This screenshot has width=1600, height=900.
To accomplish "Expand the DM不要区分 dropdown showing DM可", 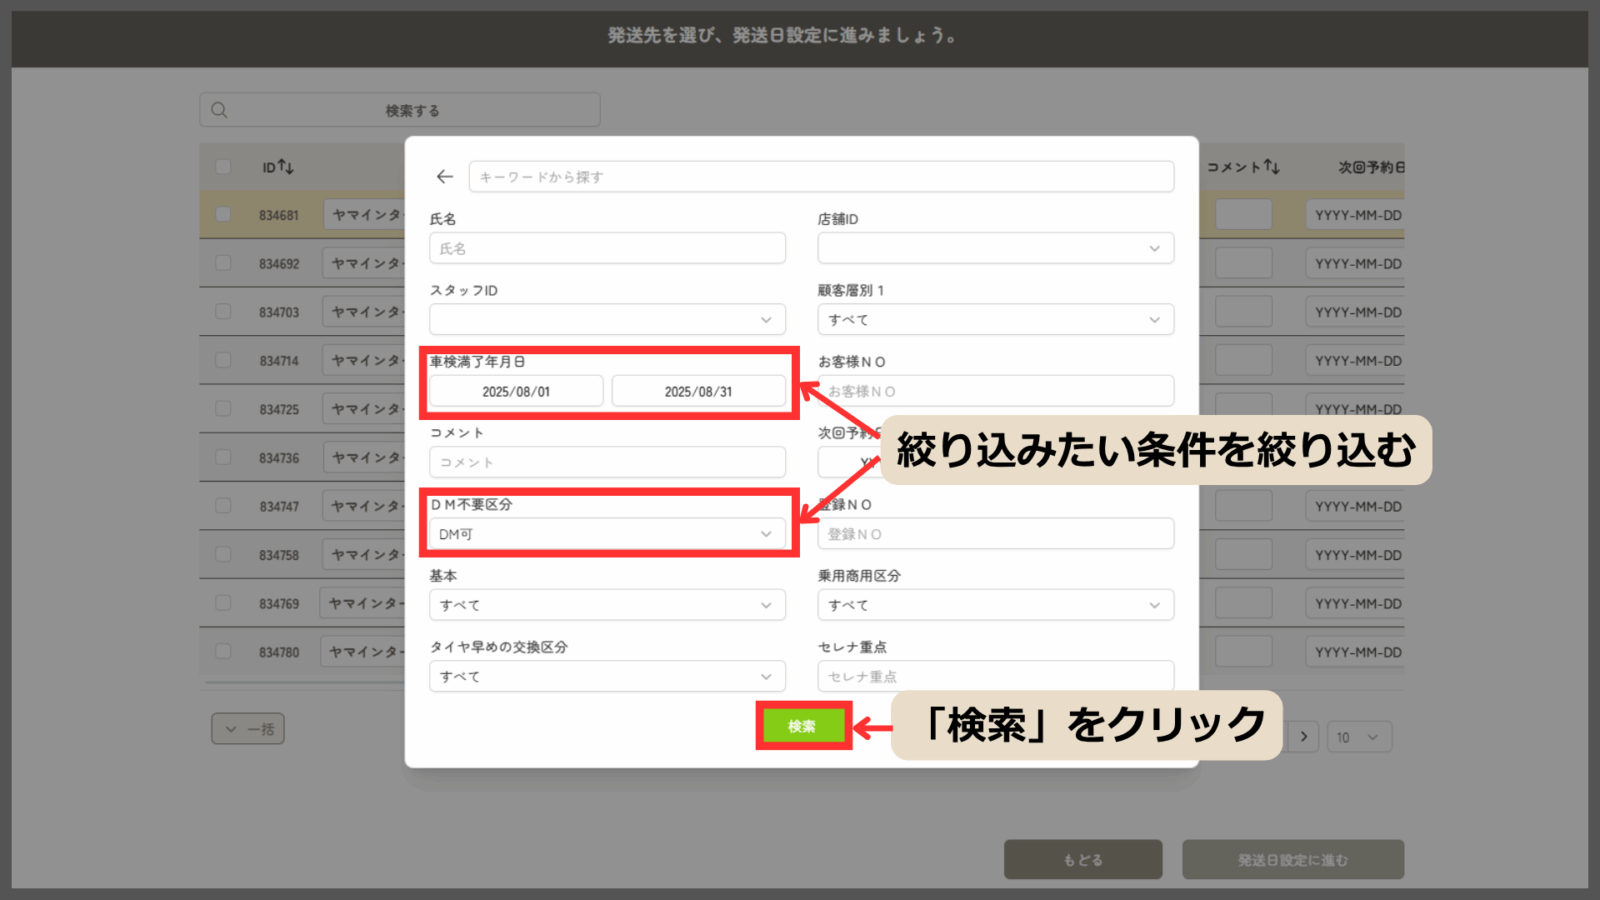I will pyautogui.click(x=607, y=534).
